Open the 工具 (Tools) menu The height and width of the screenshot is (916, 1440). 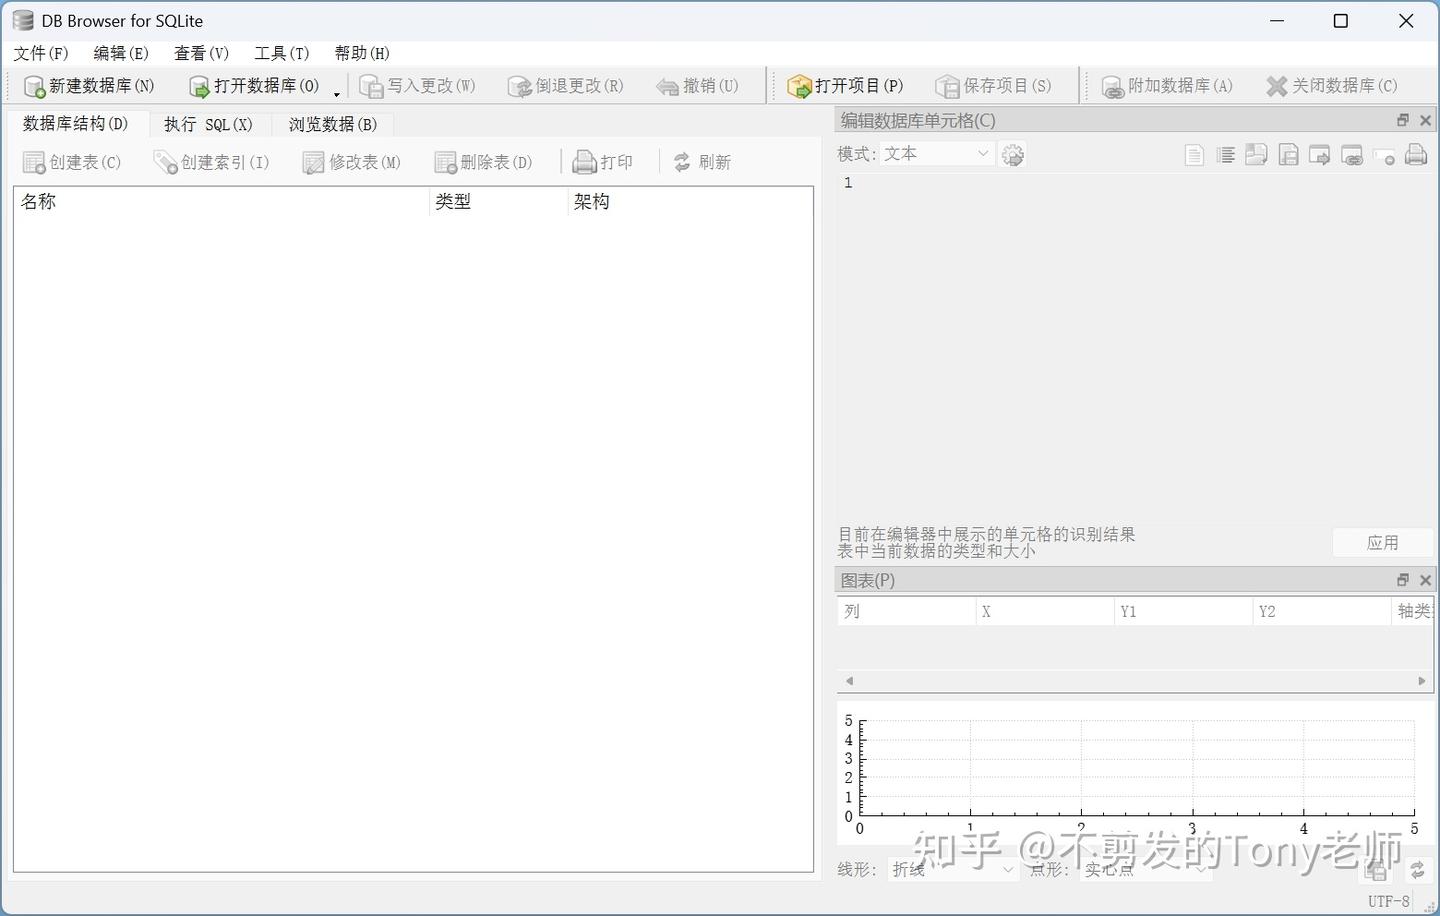280,53
